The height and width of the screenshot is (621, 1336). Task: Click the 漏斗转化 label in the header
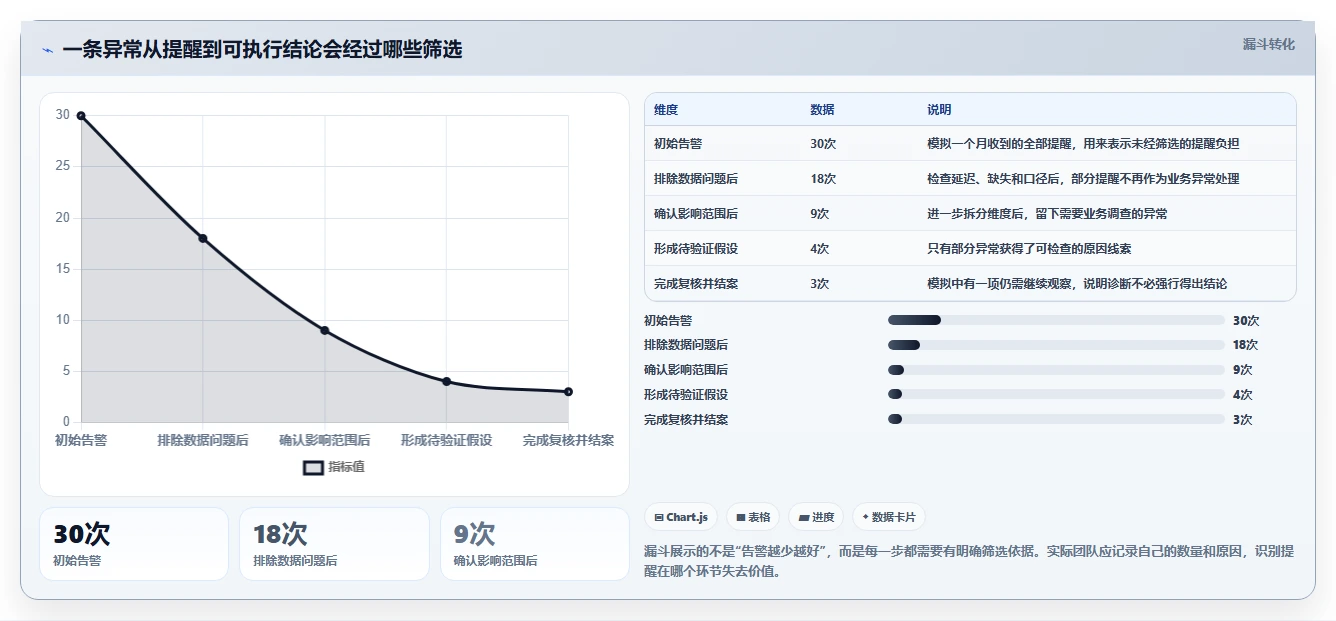pyautogui.click(x=1268, y=45)
